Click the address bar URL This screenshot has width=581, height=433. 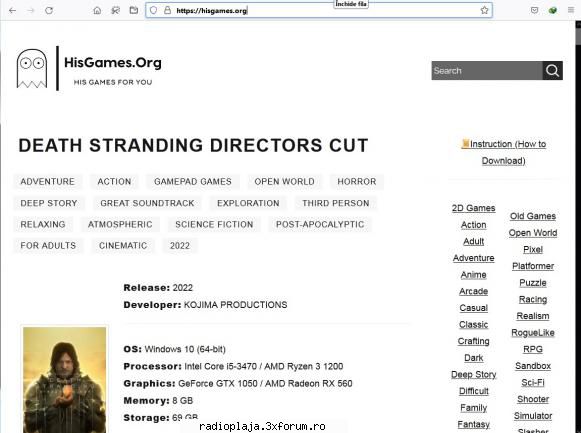point(212,11)
